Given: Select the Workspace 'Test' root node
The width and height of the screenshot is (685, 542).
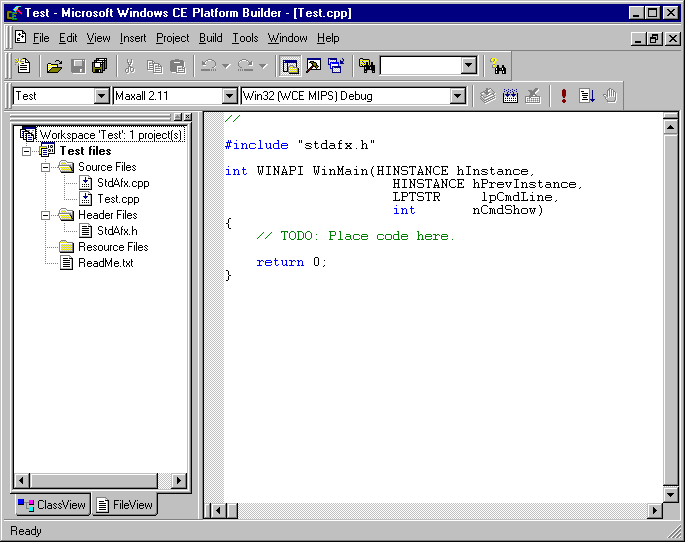Looking at the screenshot, I should pos(111,135).
